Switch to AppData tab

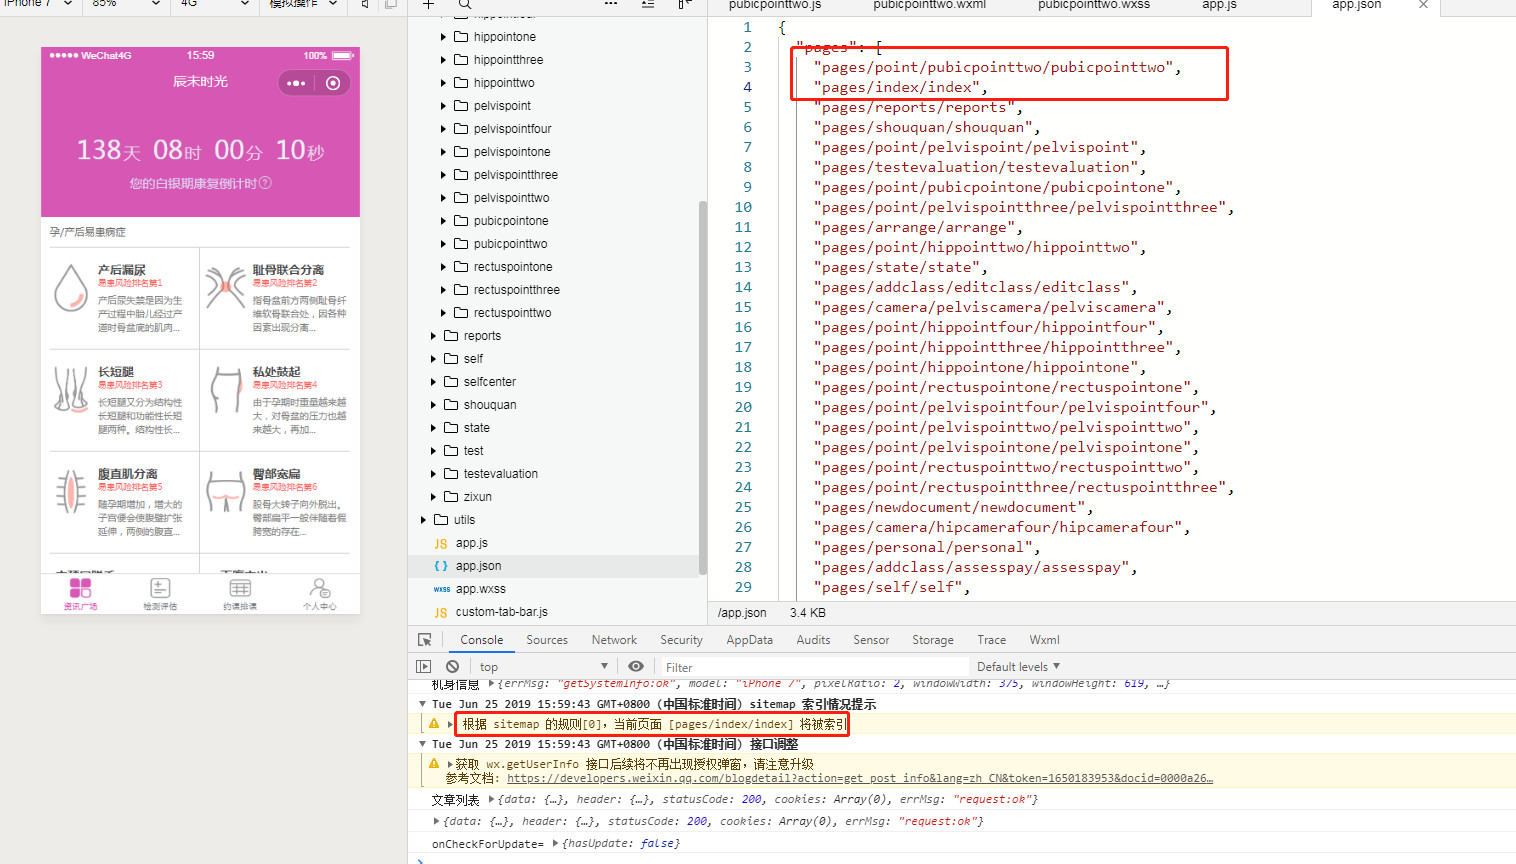point(749,640)
